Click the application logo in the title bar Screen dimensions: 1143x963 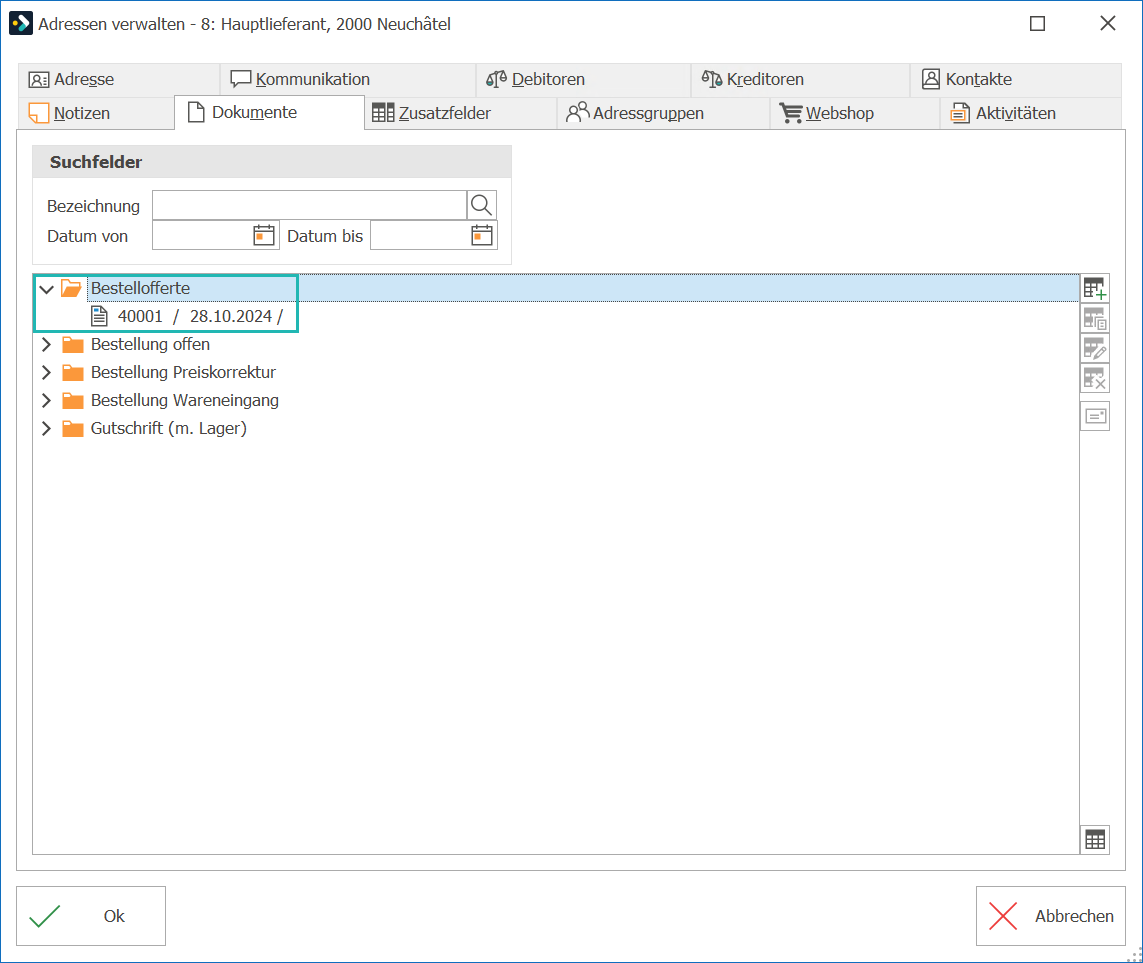point(20,23)
